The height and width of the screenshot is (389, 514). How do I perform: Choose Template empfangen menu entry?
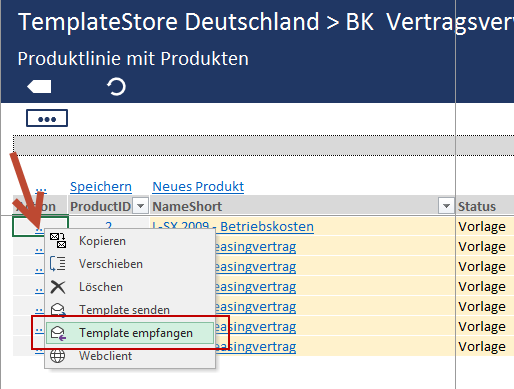[x=130, y=333]
